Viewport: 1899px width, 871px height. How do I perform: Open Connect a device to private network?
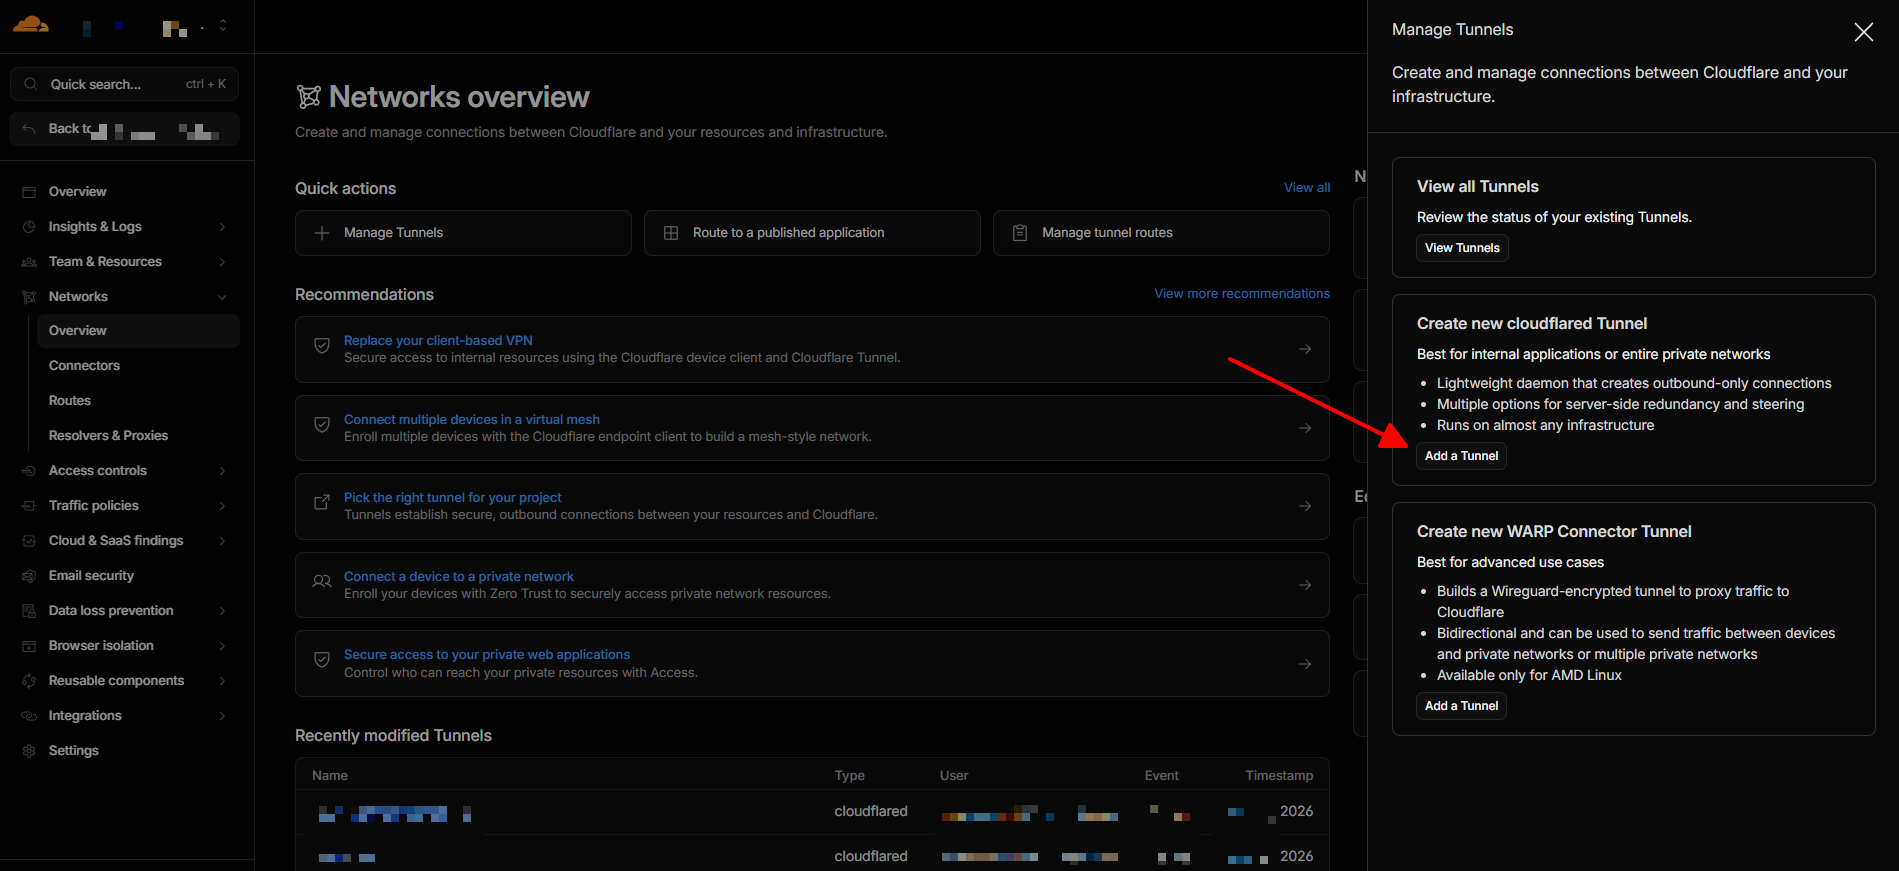click(459, 577)
